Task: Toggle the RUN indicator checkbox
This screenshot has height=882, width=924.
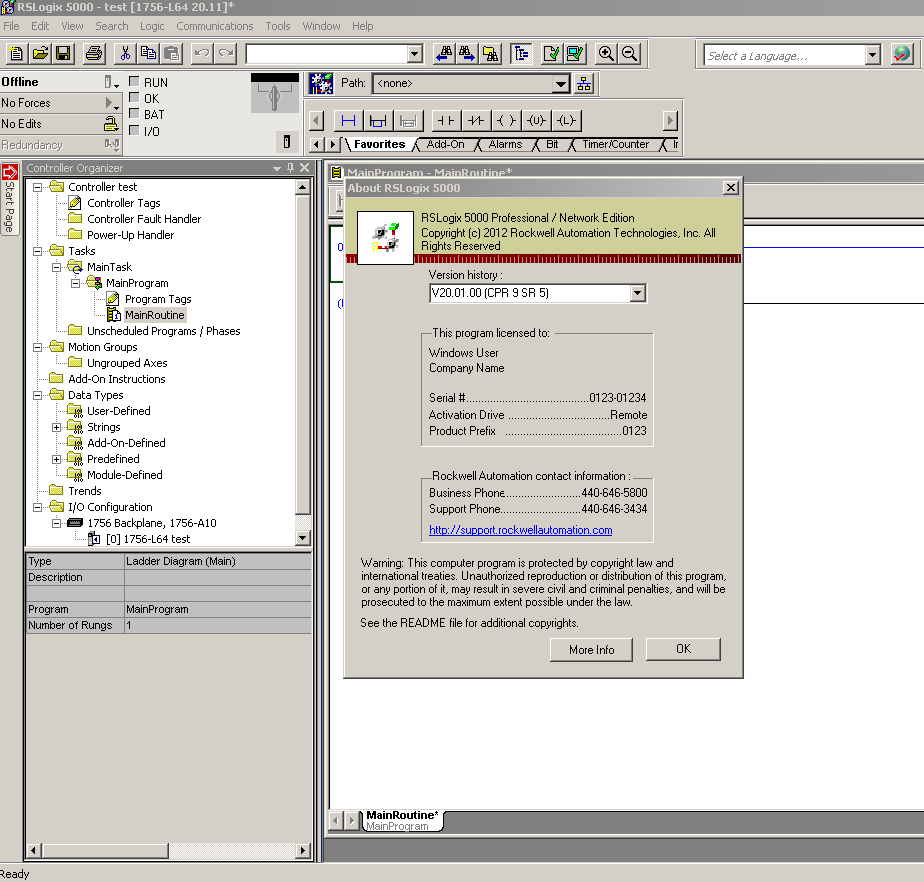Action: click(x=134, y=82)
